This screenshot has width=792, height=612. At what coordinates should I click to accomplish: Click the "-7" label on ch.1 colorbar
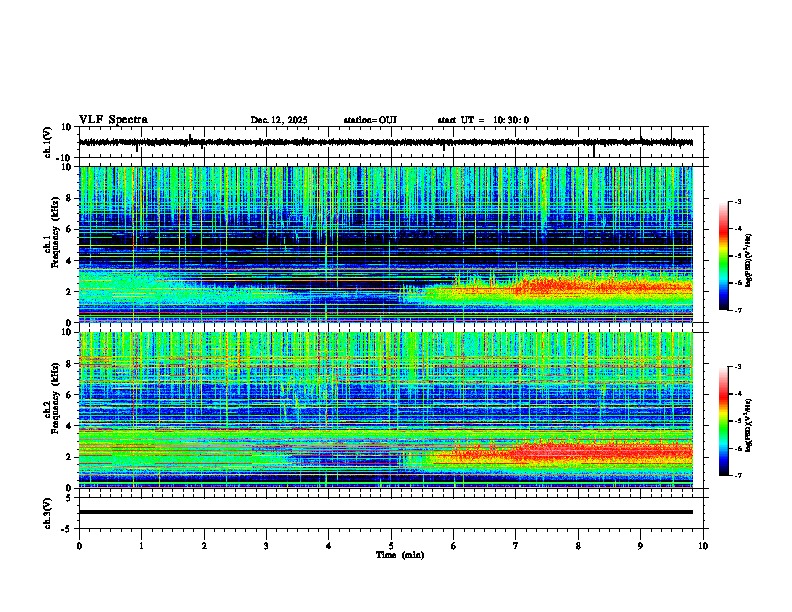[738, 310]
